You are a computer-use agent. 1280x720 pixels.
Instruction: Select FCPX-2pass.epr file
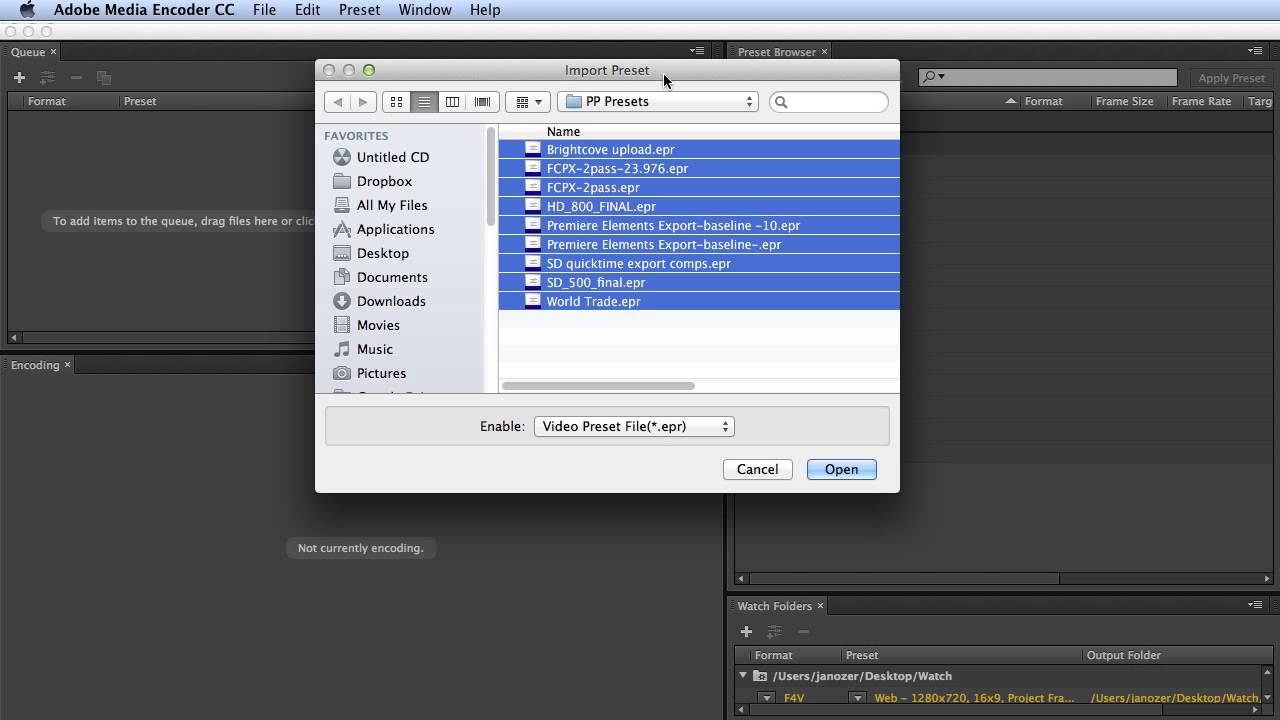point(699,187)
